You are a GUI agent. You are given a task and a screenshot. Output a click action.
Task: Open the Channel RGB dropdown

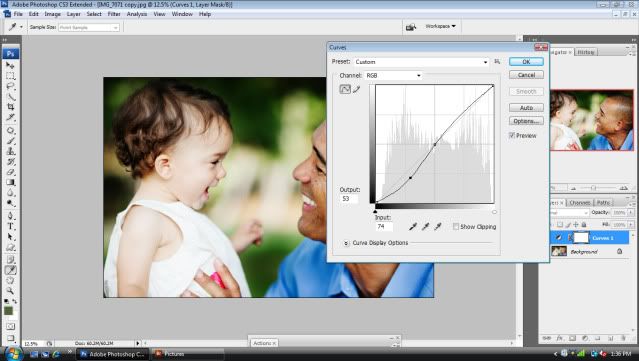pos(393,75)
